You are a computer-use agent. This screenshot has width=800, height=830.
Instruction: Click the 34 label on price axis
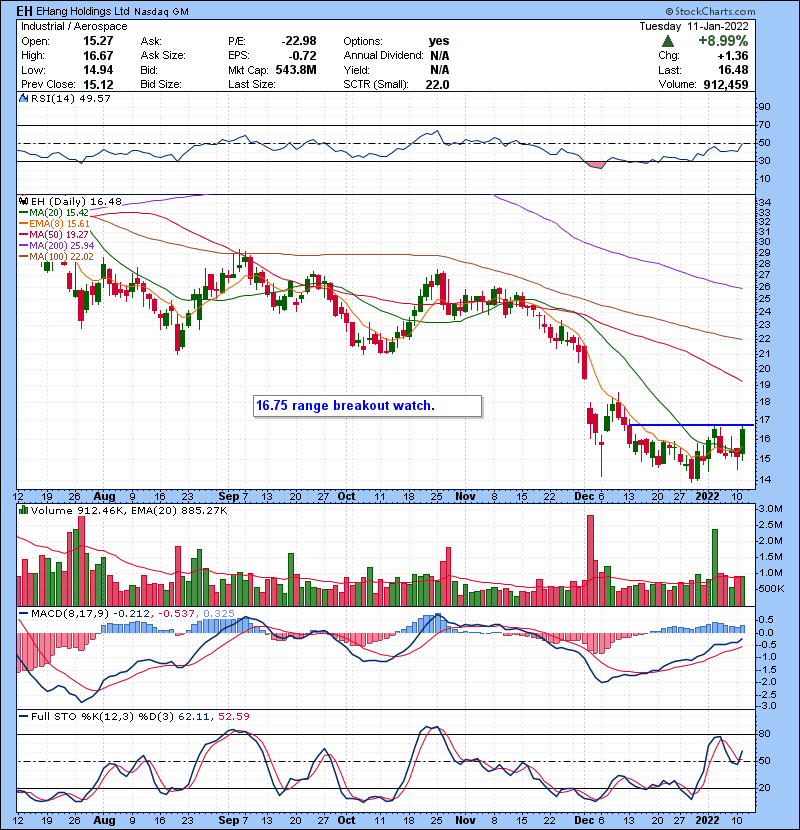[x=765, y=203]
